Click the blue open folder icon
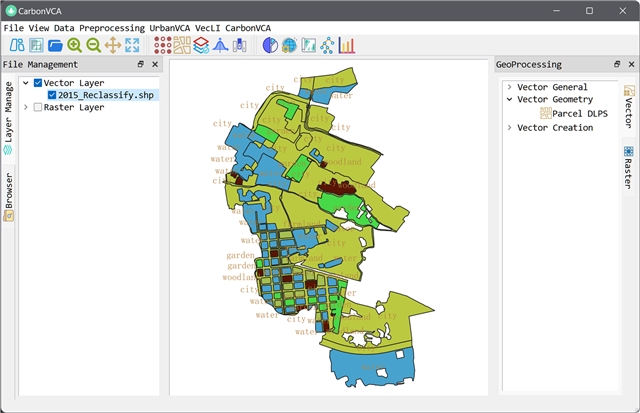 click(55, 45)
